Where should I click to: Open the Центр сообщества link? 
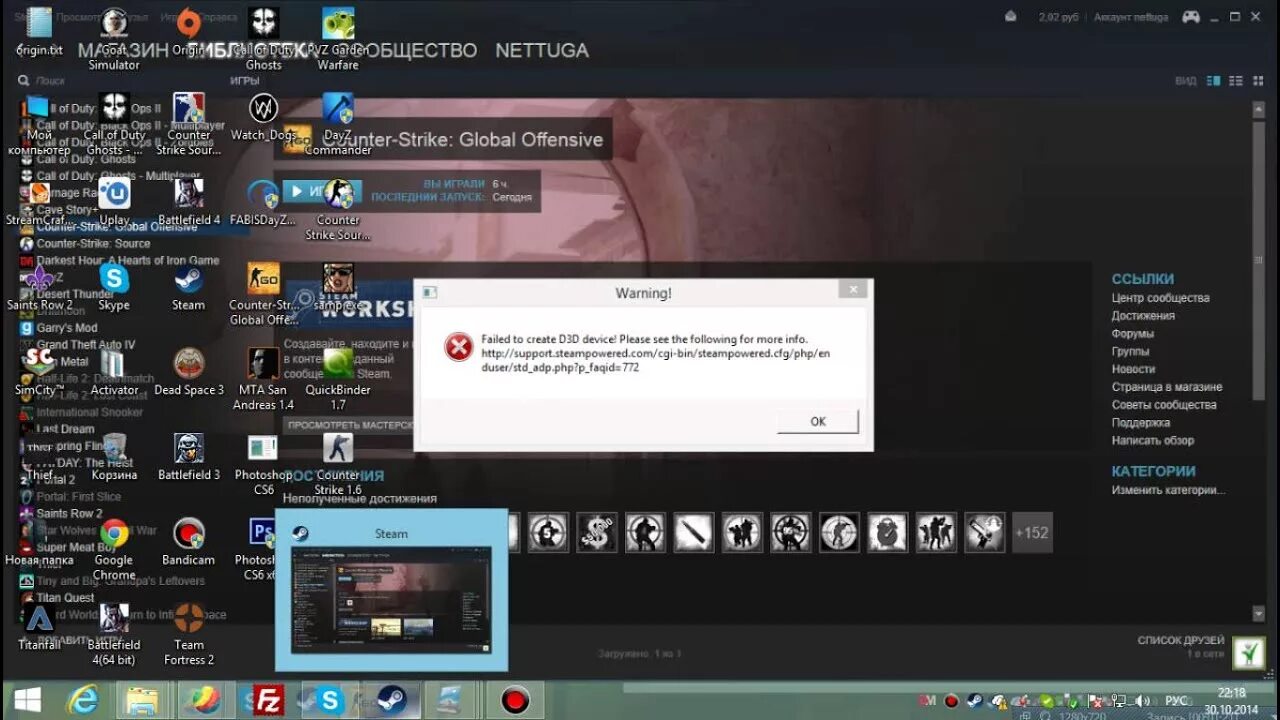(x=1160, y=298)
